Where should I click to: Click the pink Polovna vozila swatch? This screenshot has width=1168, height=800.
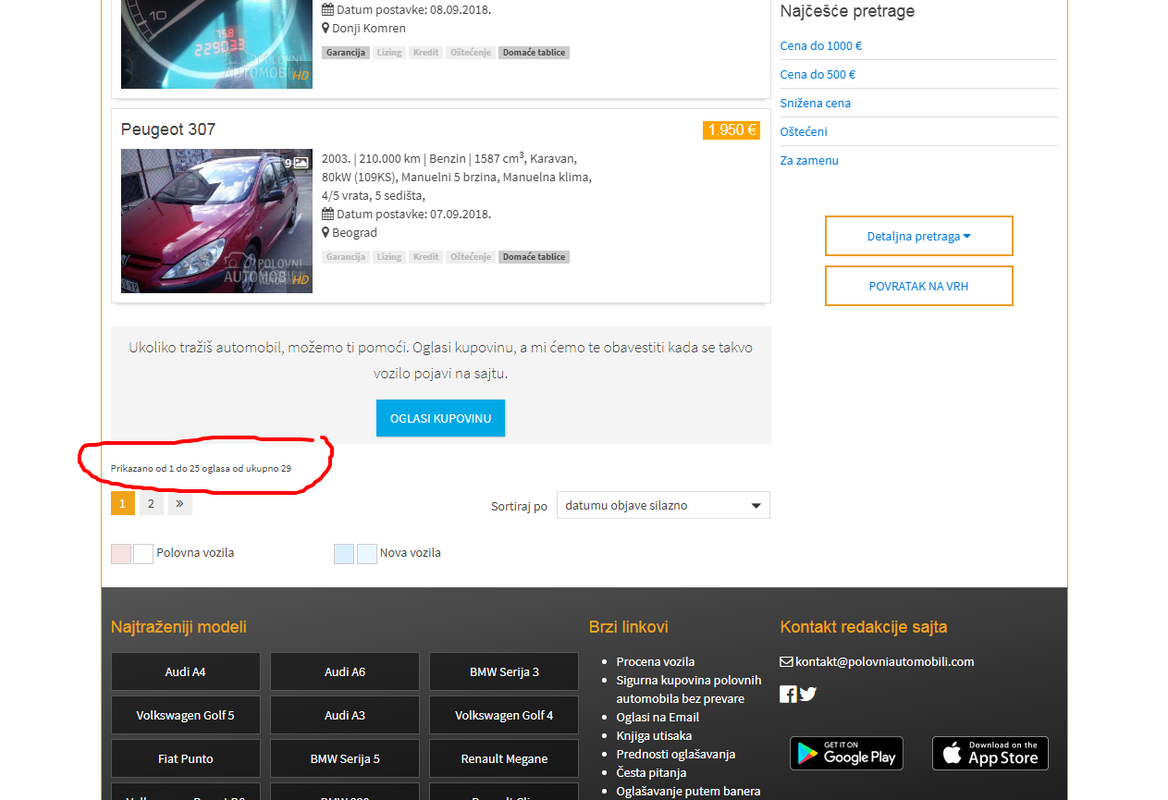pyautogui.click(x=121, y=554)
